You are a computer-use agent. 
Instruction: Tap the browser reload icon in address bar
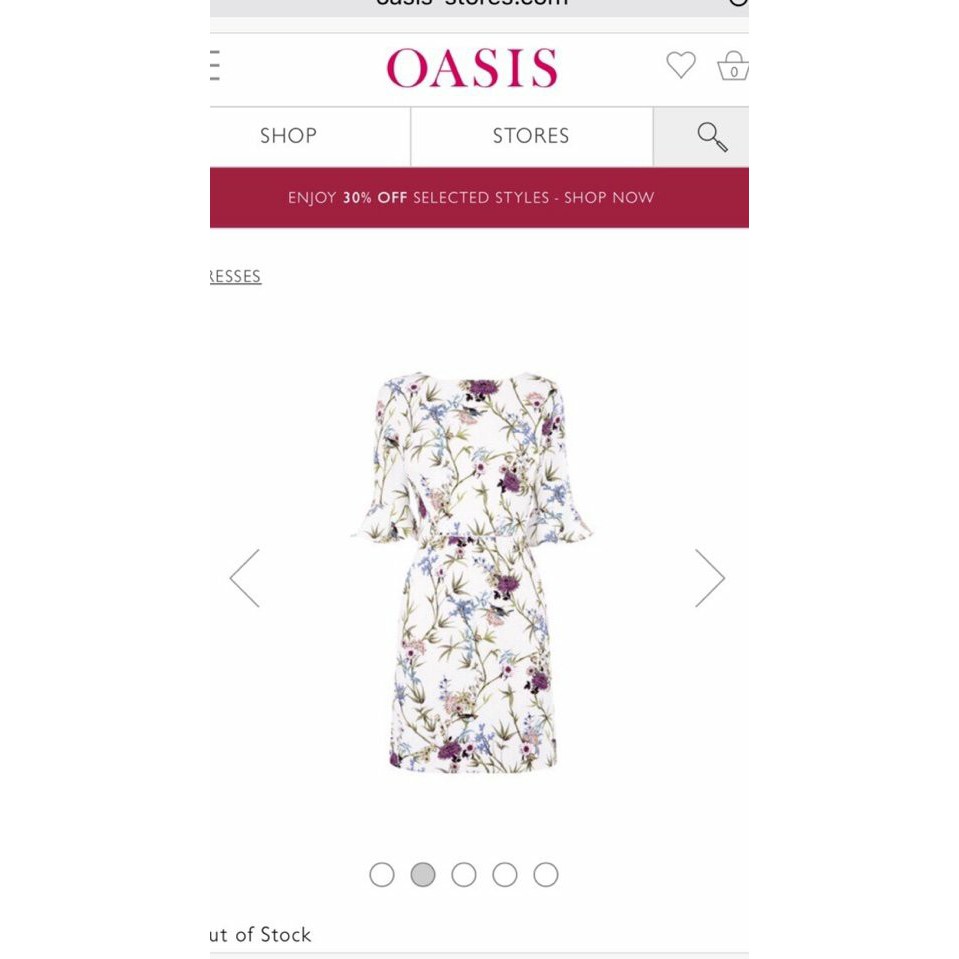[738, 3]
